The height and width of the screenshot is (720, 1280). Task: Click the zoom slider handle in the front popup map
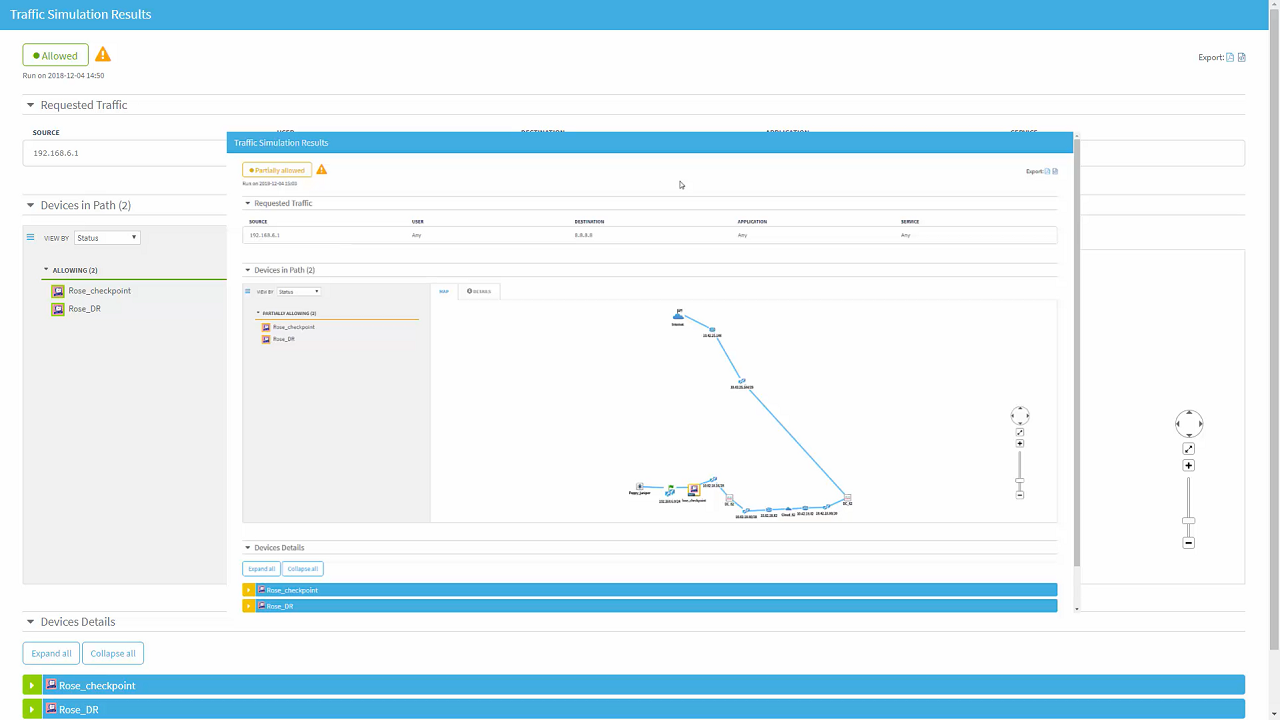pos(1020,481)
